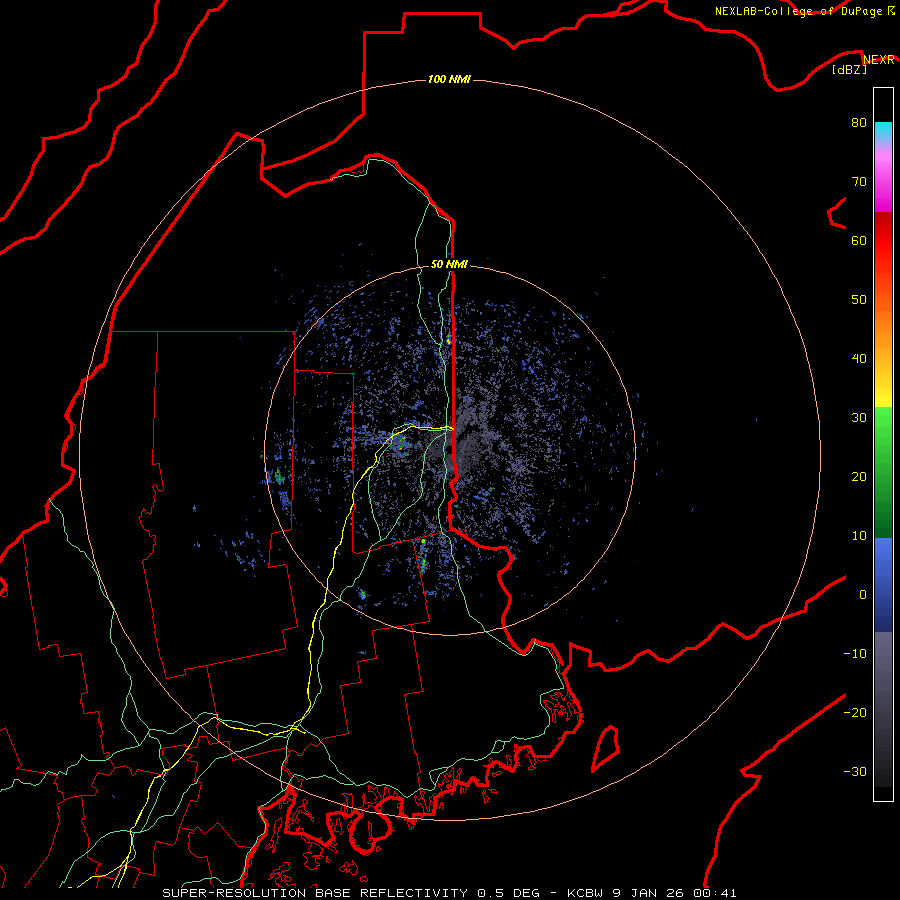Screen dimensions: 900x900
Task: Click the 40 value on the dBZ scale
Action: coord(859,359)
